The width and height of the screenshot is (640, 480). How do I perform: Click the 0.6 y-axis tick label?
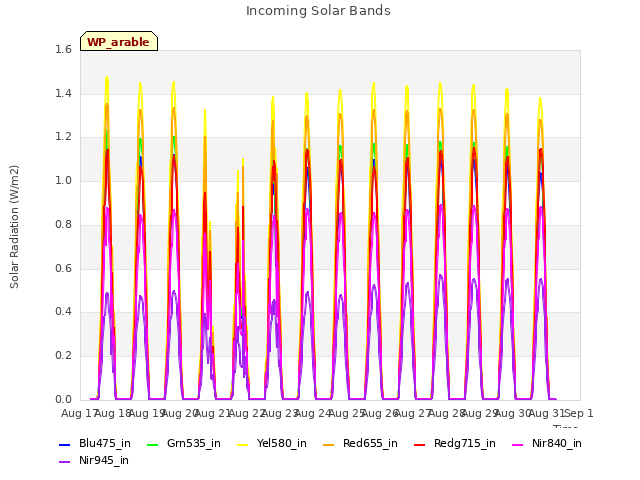click(x=63, y=269)
